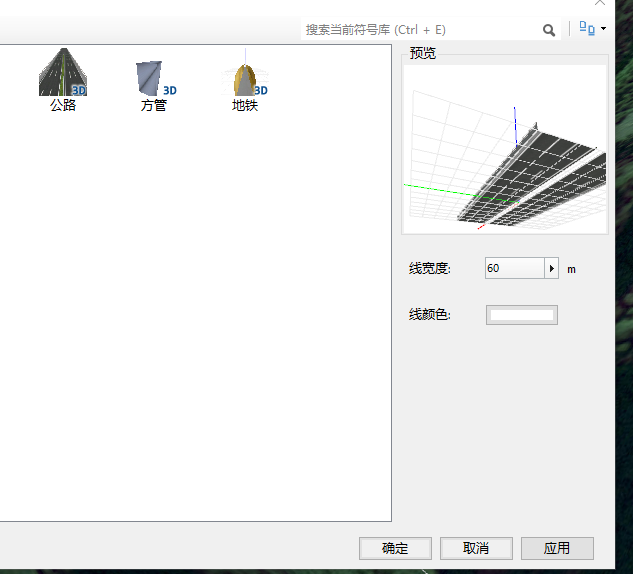The height and width of the screenshot is (574, 633).
Task: Click the 预览 group label
Action: tap(423, 53)
